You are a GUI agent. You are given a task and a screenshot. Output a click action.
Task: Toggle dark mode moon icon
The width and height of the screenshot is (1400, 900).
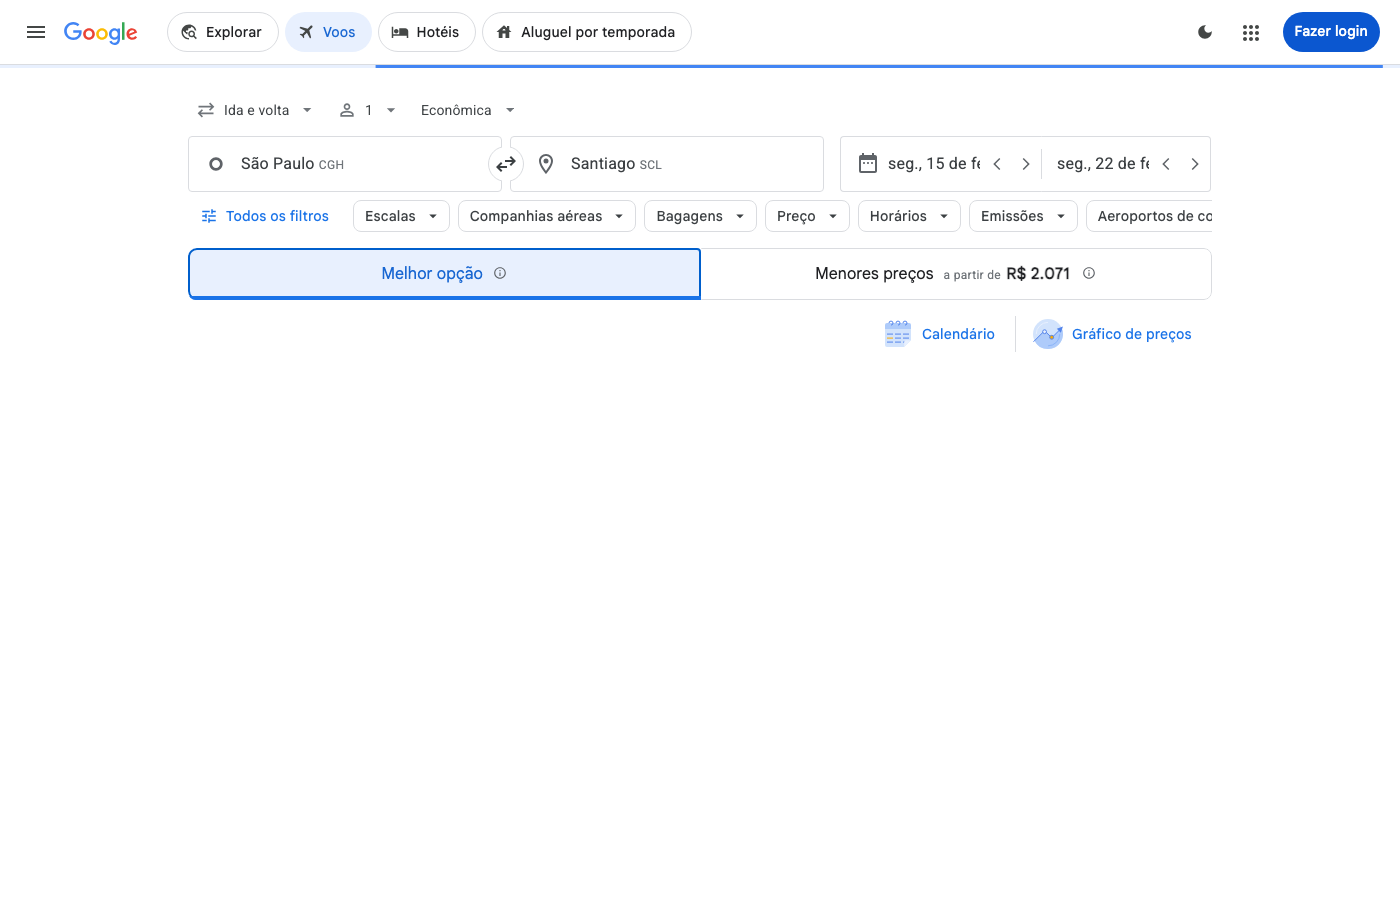point(1205,32)
